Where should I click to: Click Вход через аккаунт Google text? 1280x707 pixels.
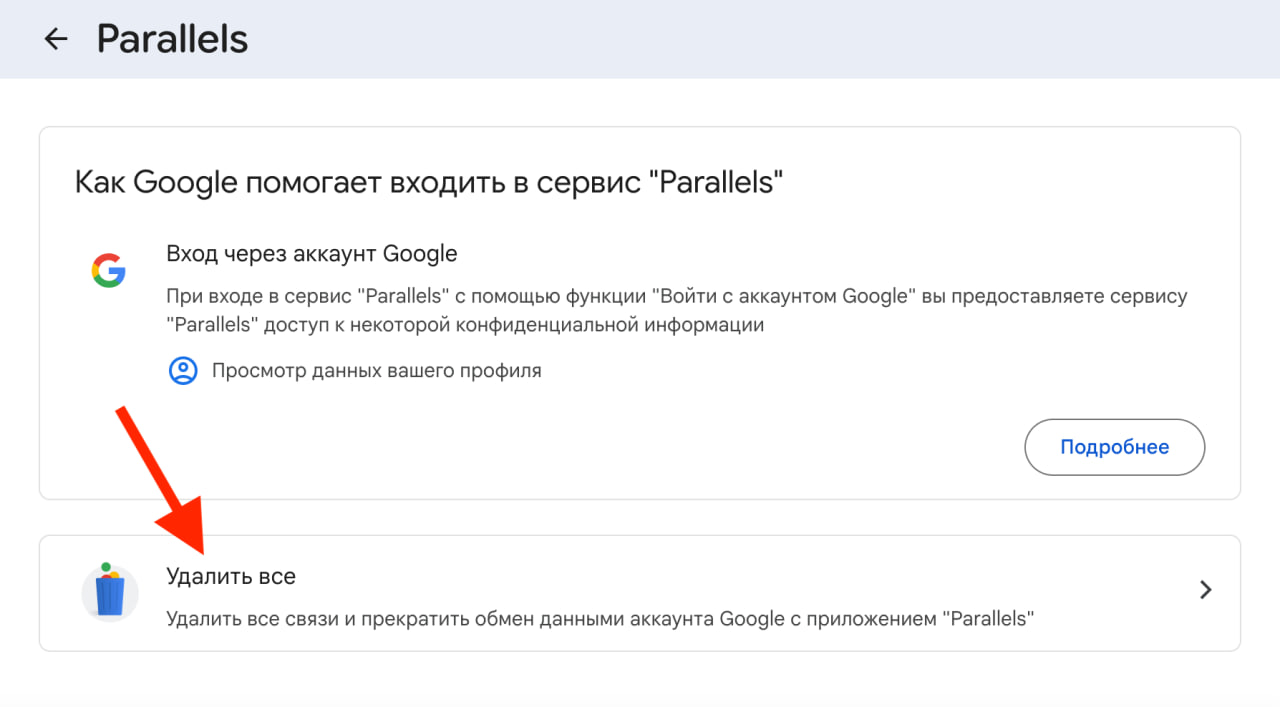312,254
